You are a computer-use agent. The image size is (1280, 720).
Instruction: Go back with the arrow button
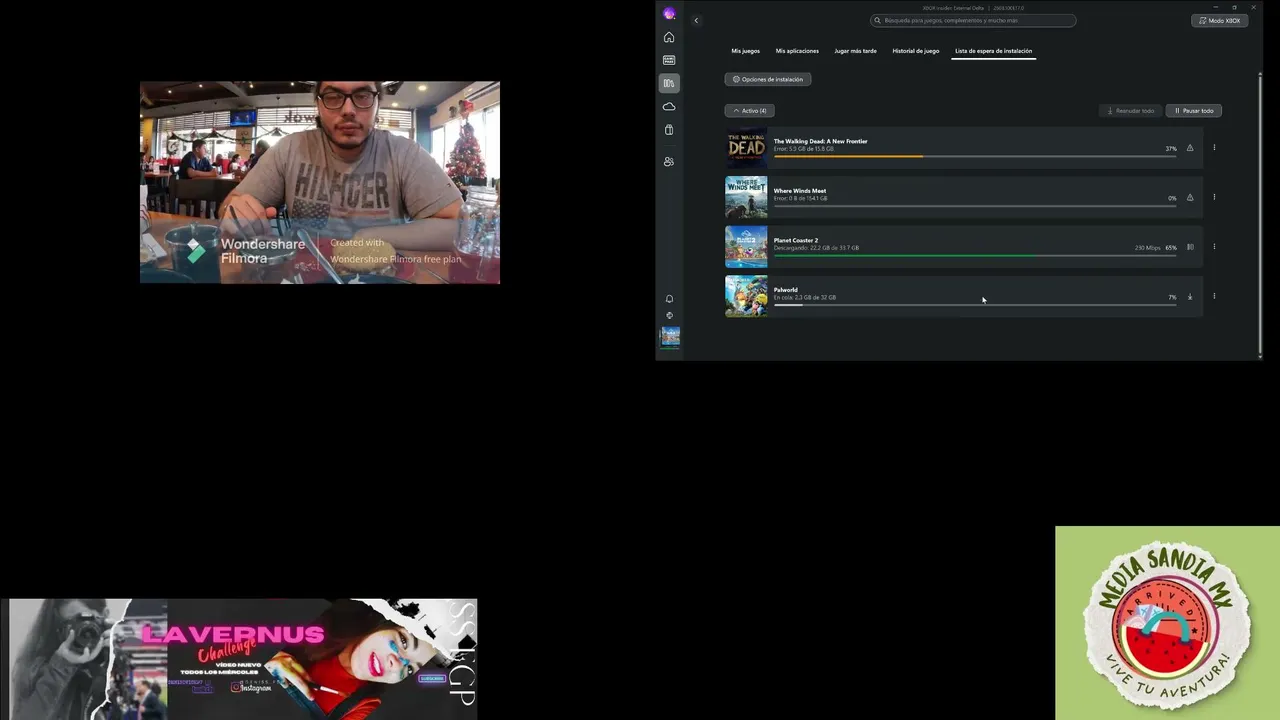tap(696, 20)
